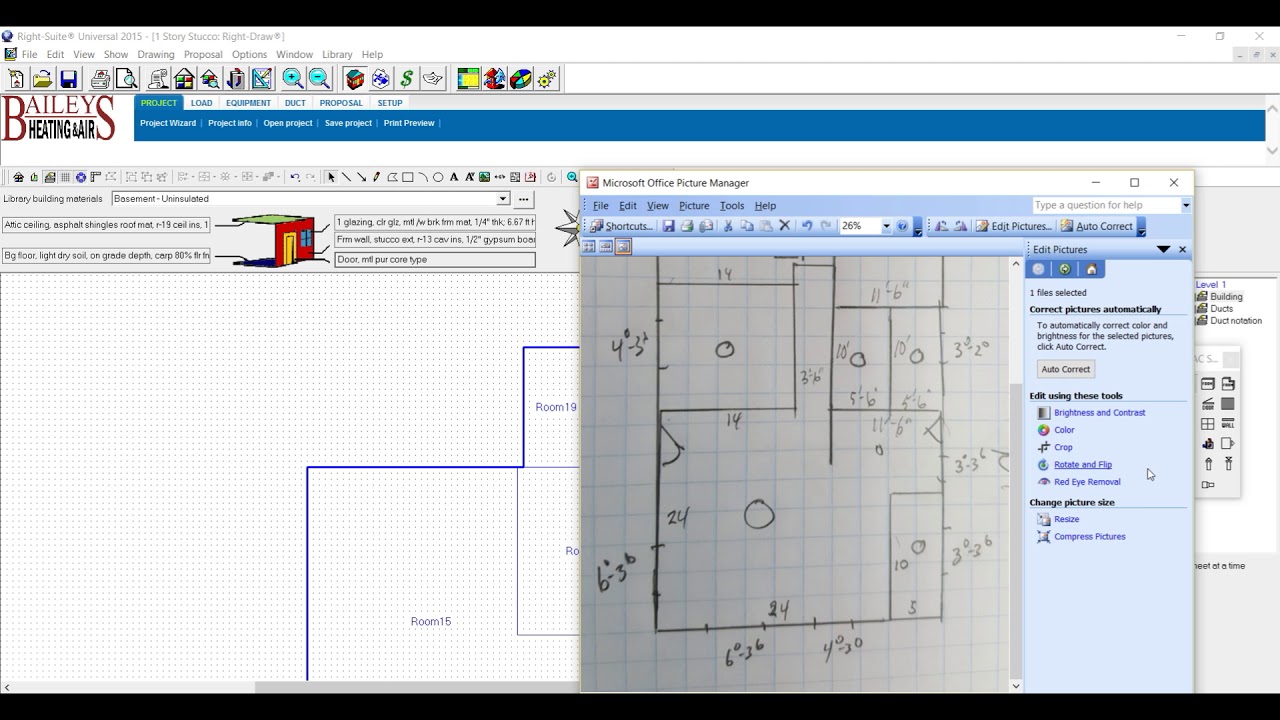Open the Tools menu in Picture Manager
Image resolution: width=1280 pixels, height=720 pixels.
coord(732,205)
